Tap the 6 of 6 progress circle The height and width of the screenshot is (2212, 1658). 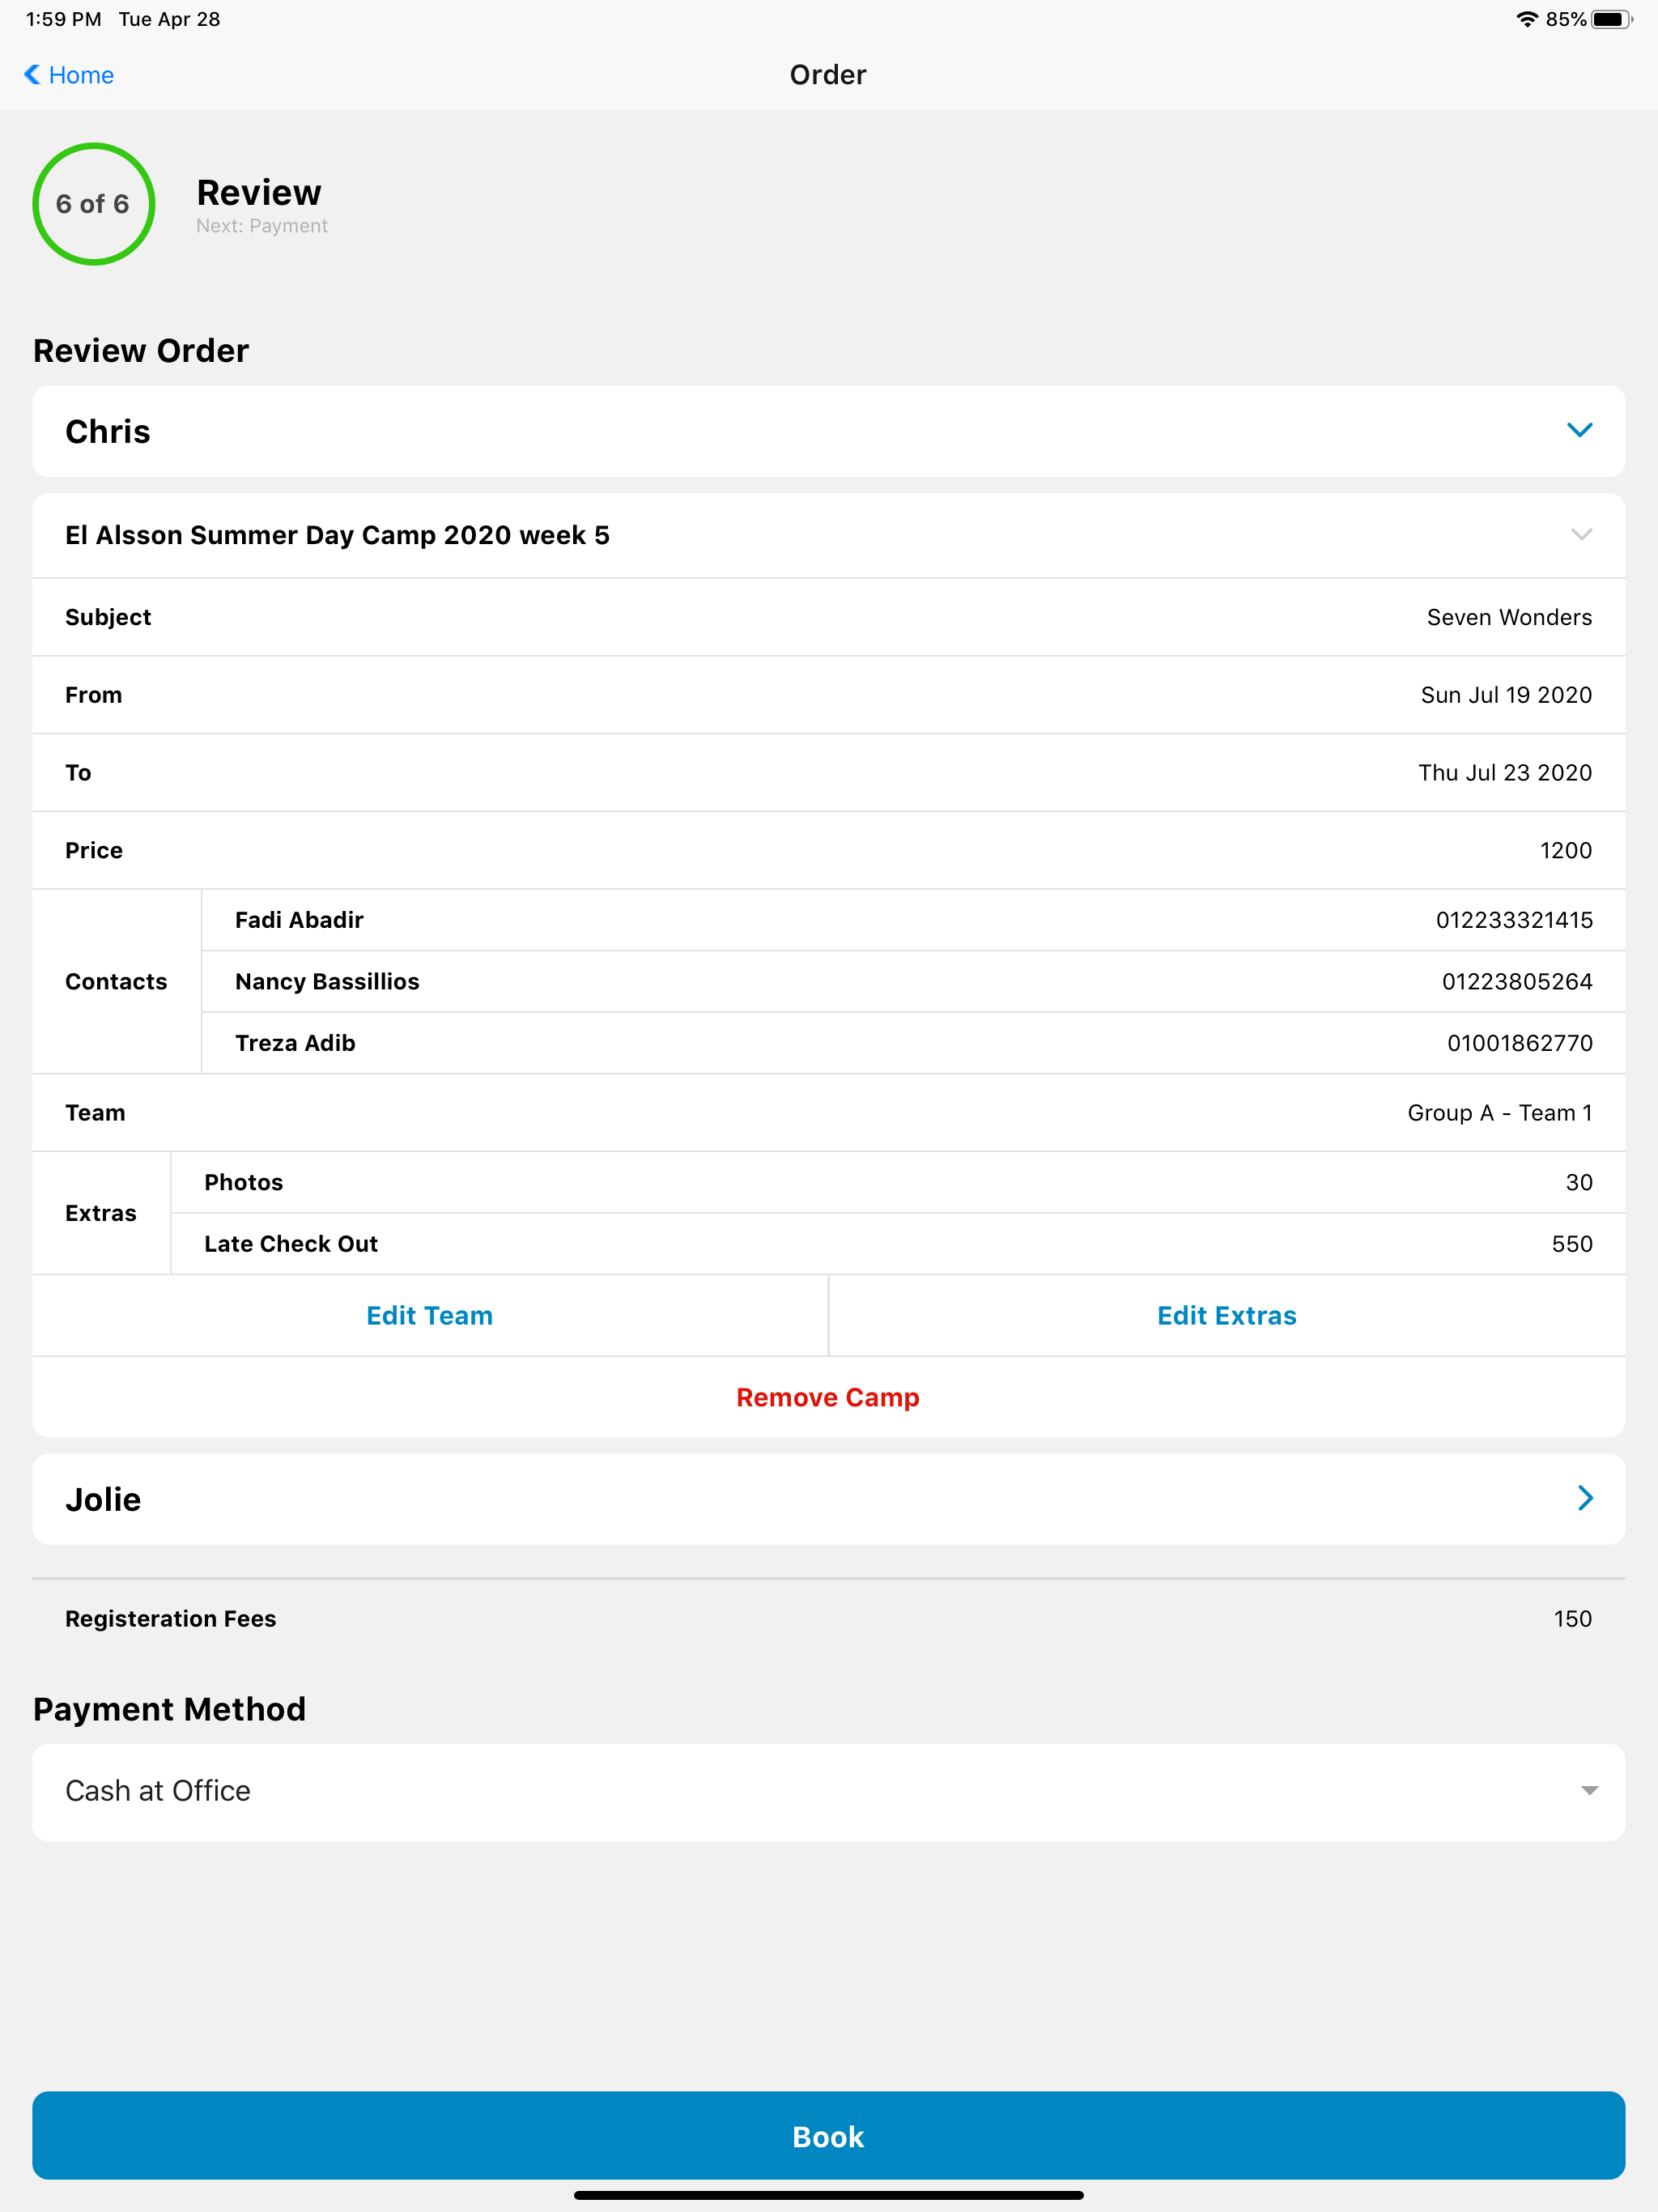93,204
